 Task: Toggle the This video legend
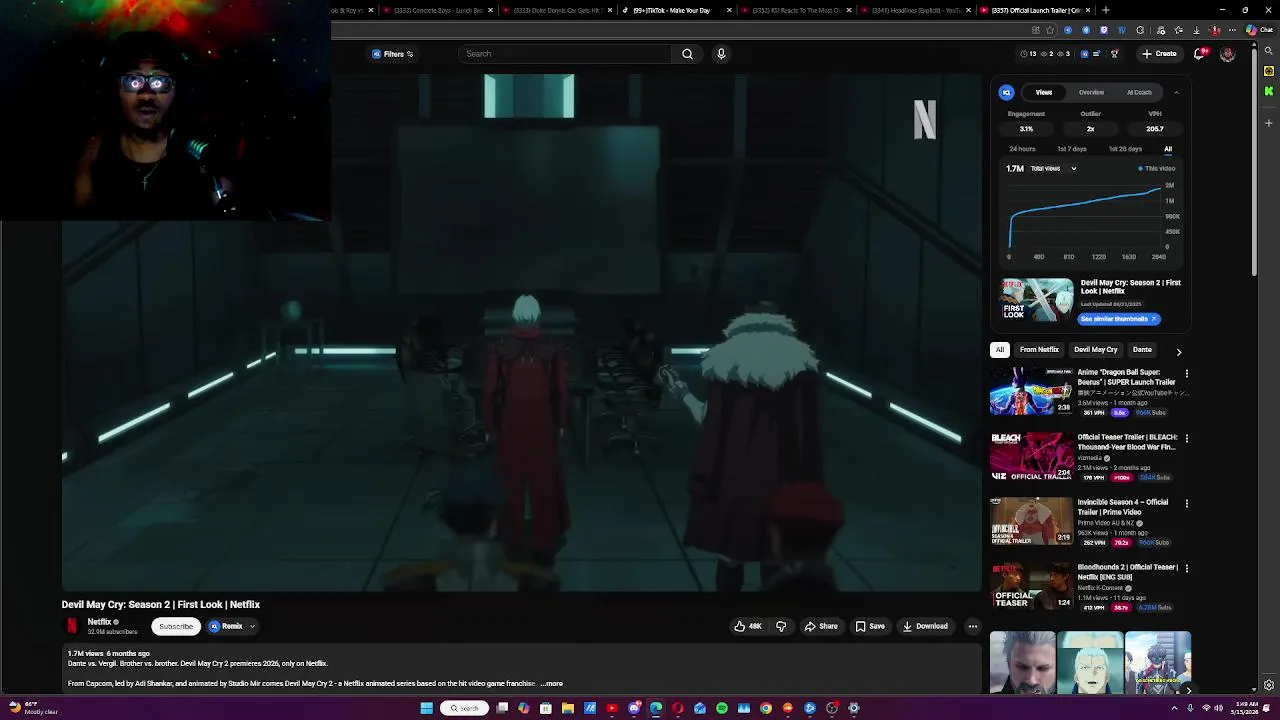click(x=1157, y=169)
